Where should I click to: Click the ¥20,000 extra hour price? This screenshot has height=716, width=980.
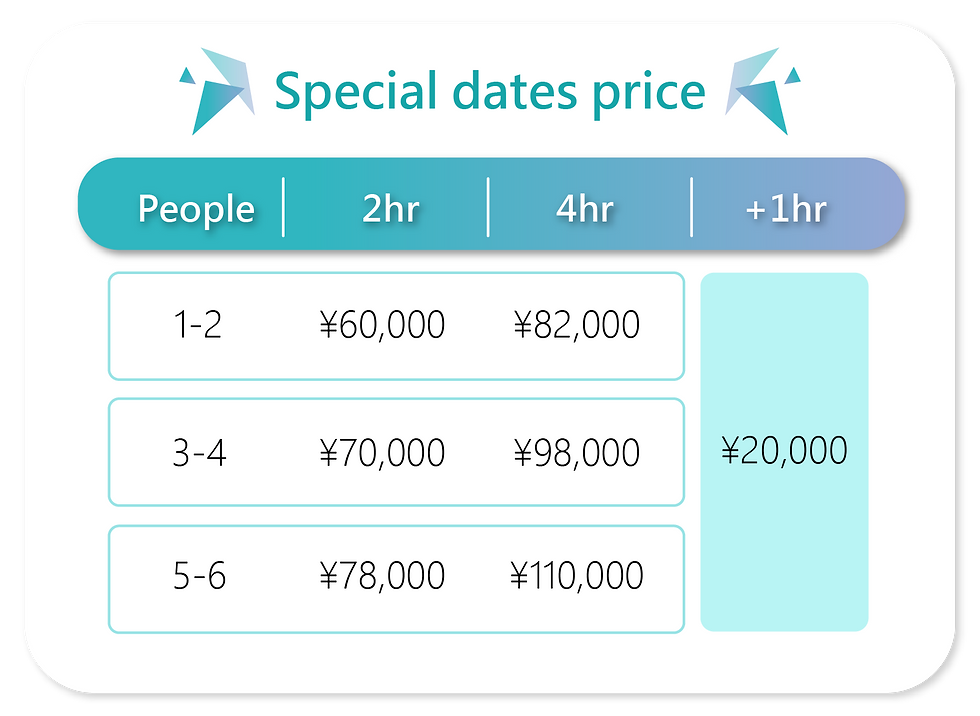pyautogui.click(x=784, y=451)
